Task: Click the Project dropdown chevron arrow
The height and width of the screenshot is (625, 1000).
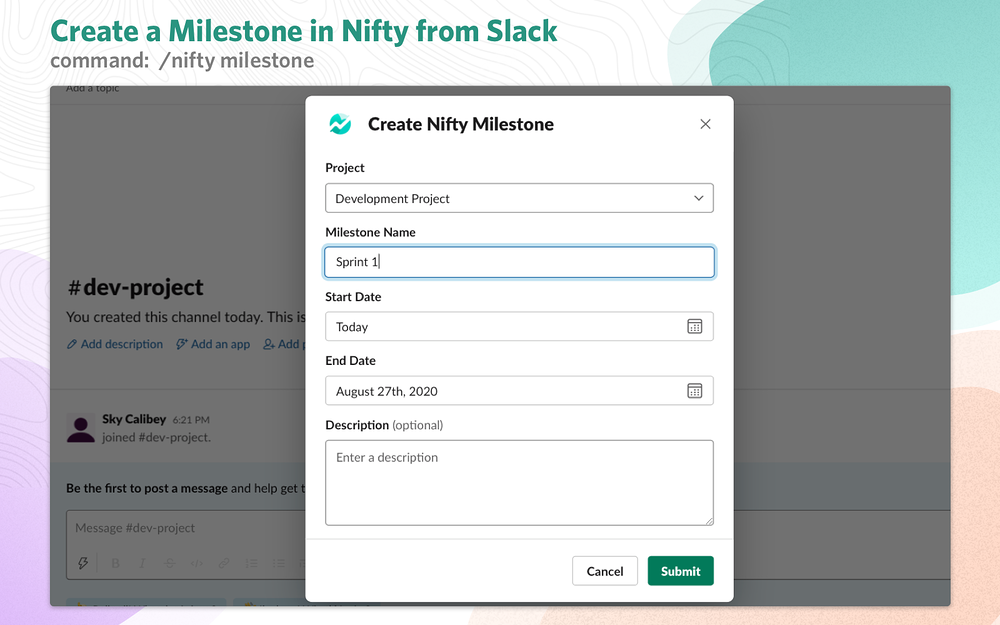Action: click(x=699, y=198)
